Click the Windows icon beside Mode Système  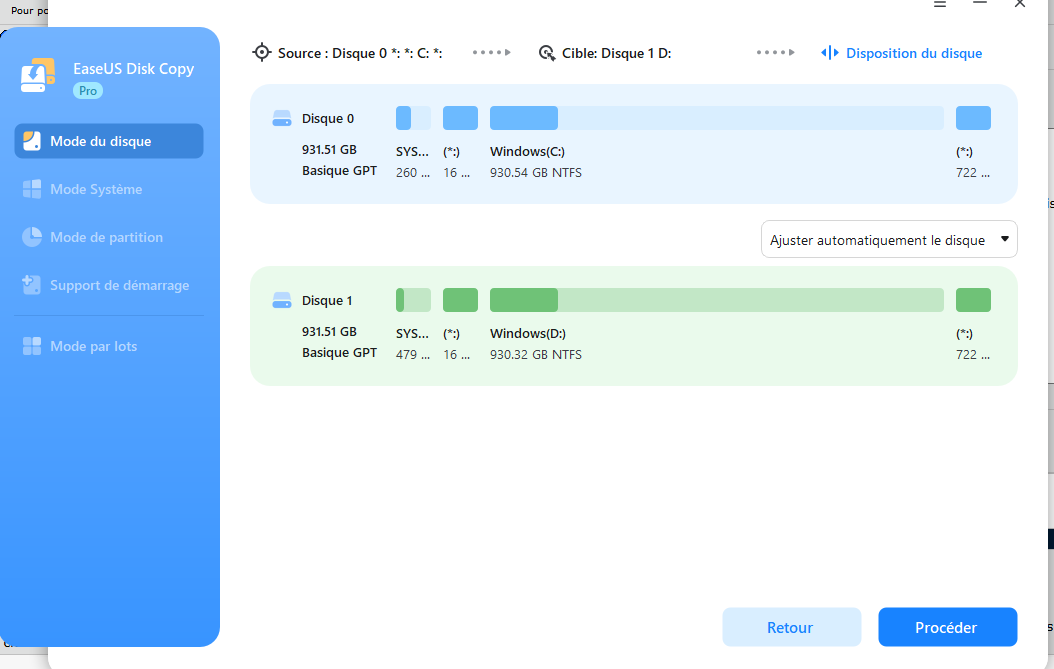32,189
